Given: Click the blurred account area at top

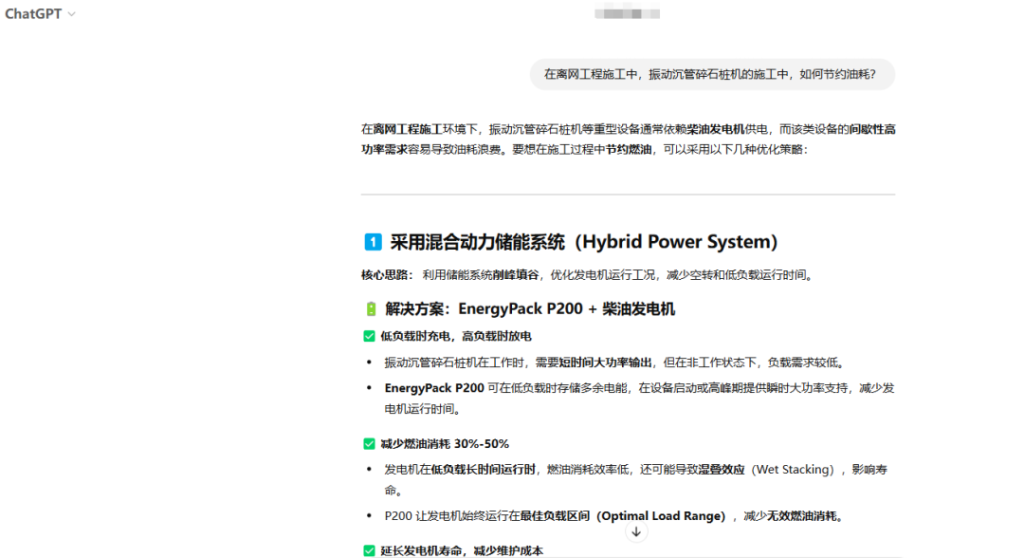Looking at the screenshot, I should point(627,13).
